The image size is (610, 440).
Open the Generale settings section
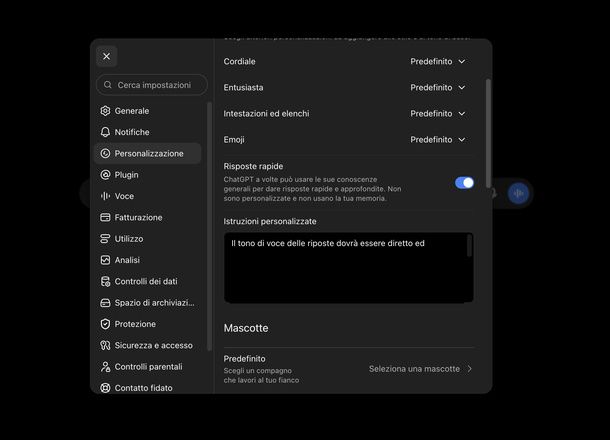tap(147, 111)
